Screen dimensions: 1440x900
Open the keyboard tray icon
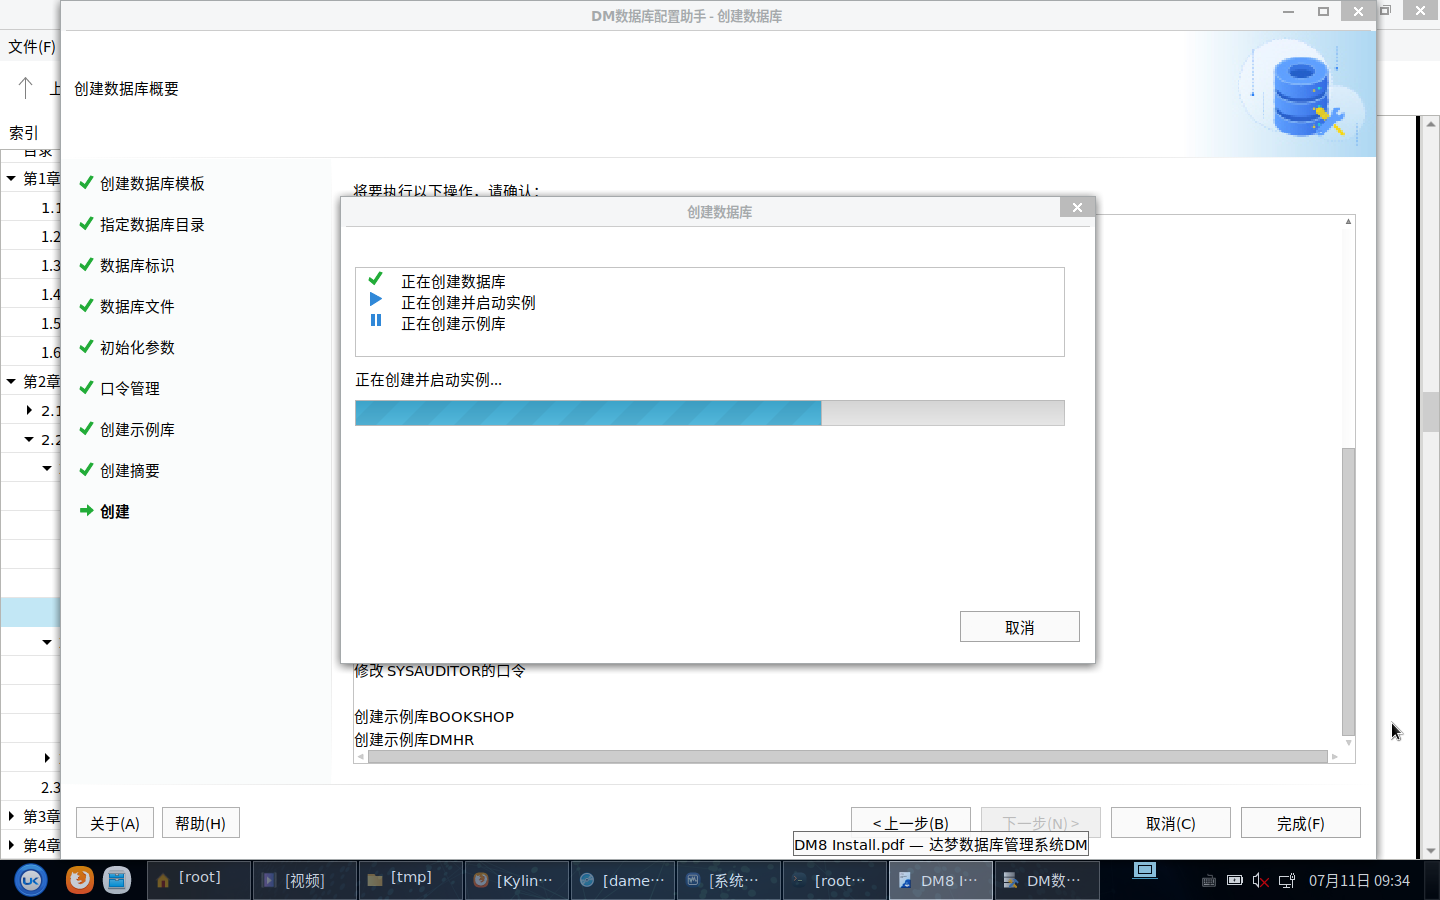1208,880
